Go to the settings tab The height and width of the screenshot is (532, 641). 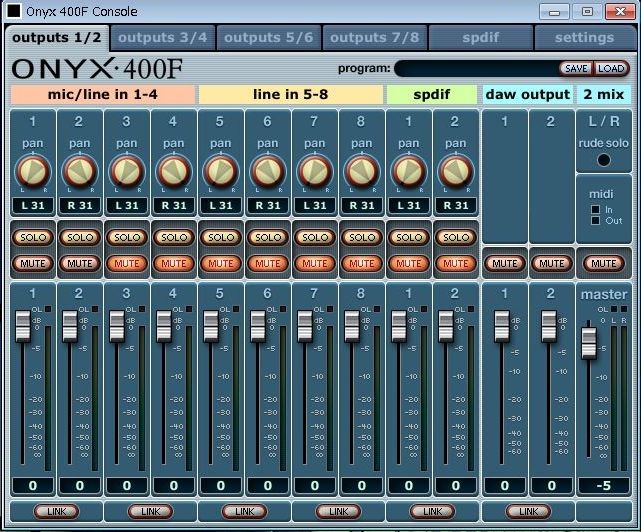coord(584,38)
